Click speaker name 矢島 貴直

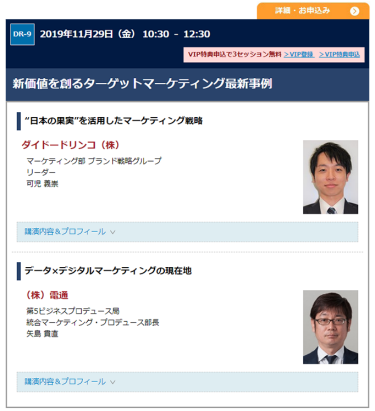[x=42, y=334]
